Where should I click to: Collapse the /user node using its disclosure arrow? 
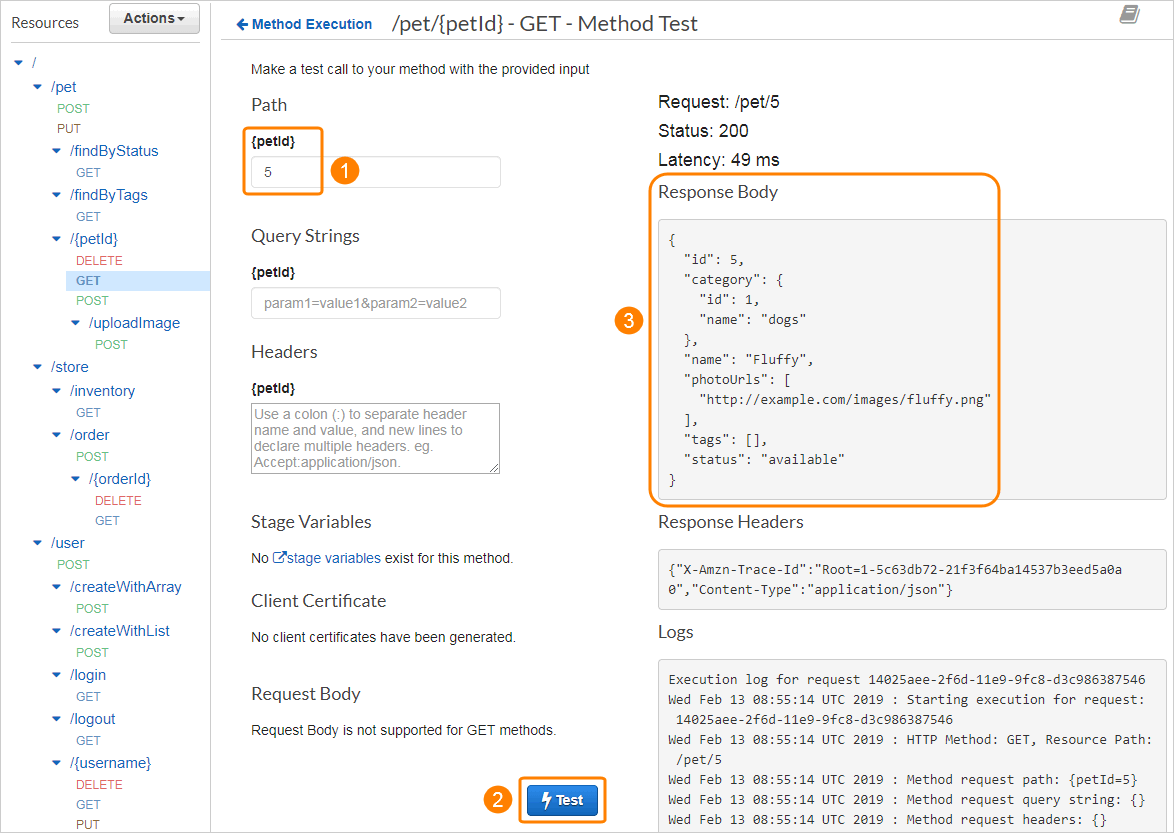pos(38,542)
